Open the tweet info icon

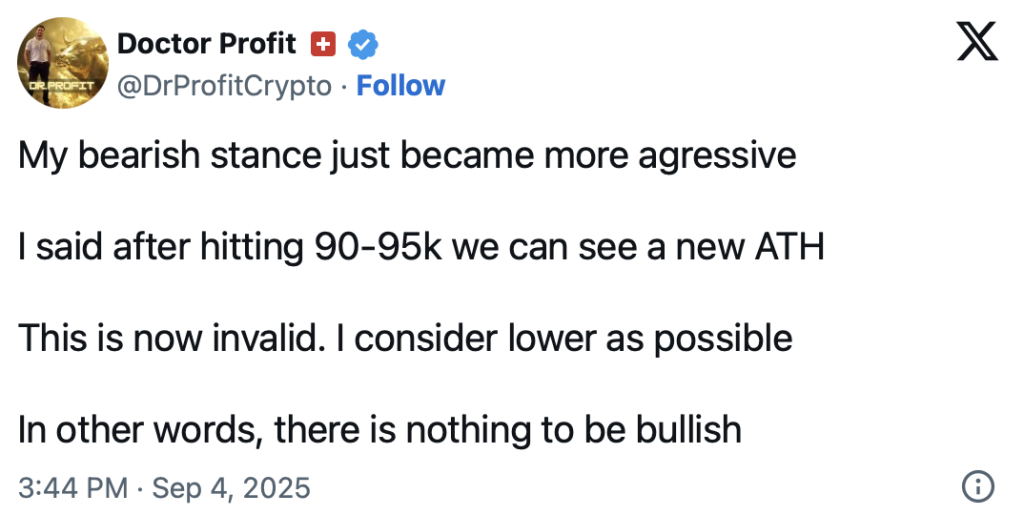978,486
